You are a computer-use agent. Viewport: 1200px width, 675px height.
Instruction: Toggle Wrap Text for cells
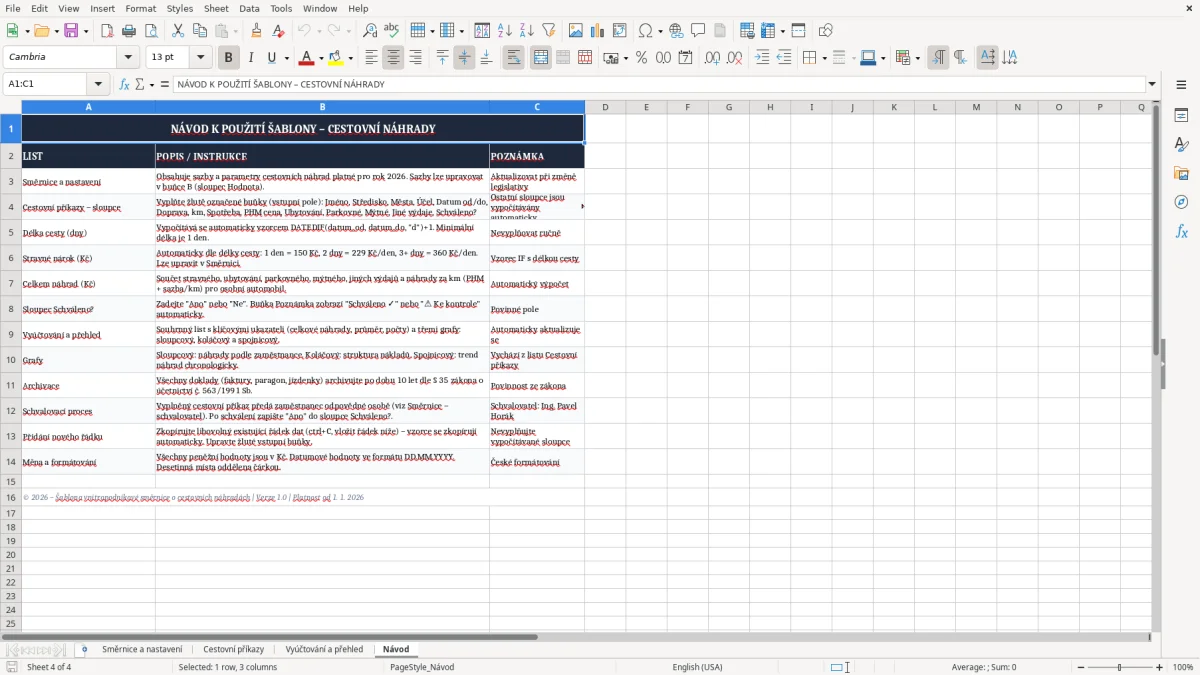[514, 58]
